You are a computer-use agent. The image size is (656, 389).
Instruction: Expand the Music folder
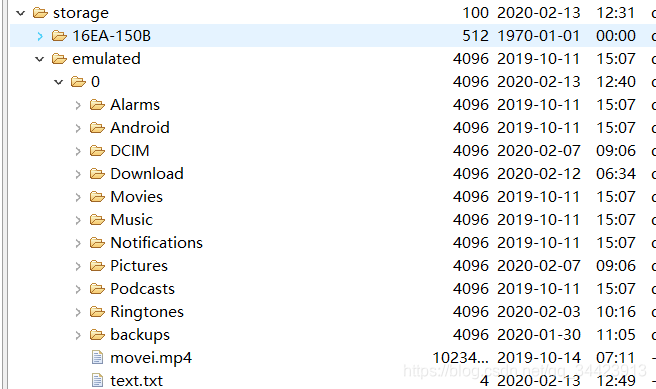[78, 220]
